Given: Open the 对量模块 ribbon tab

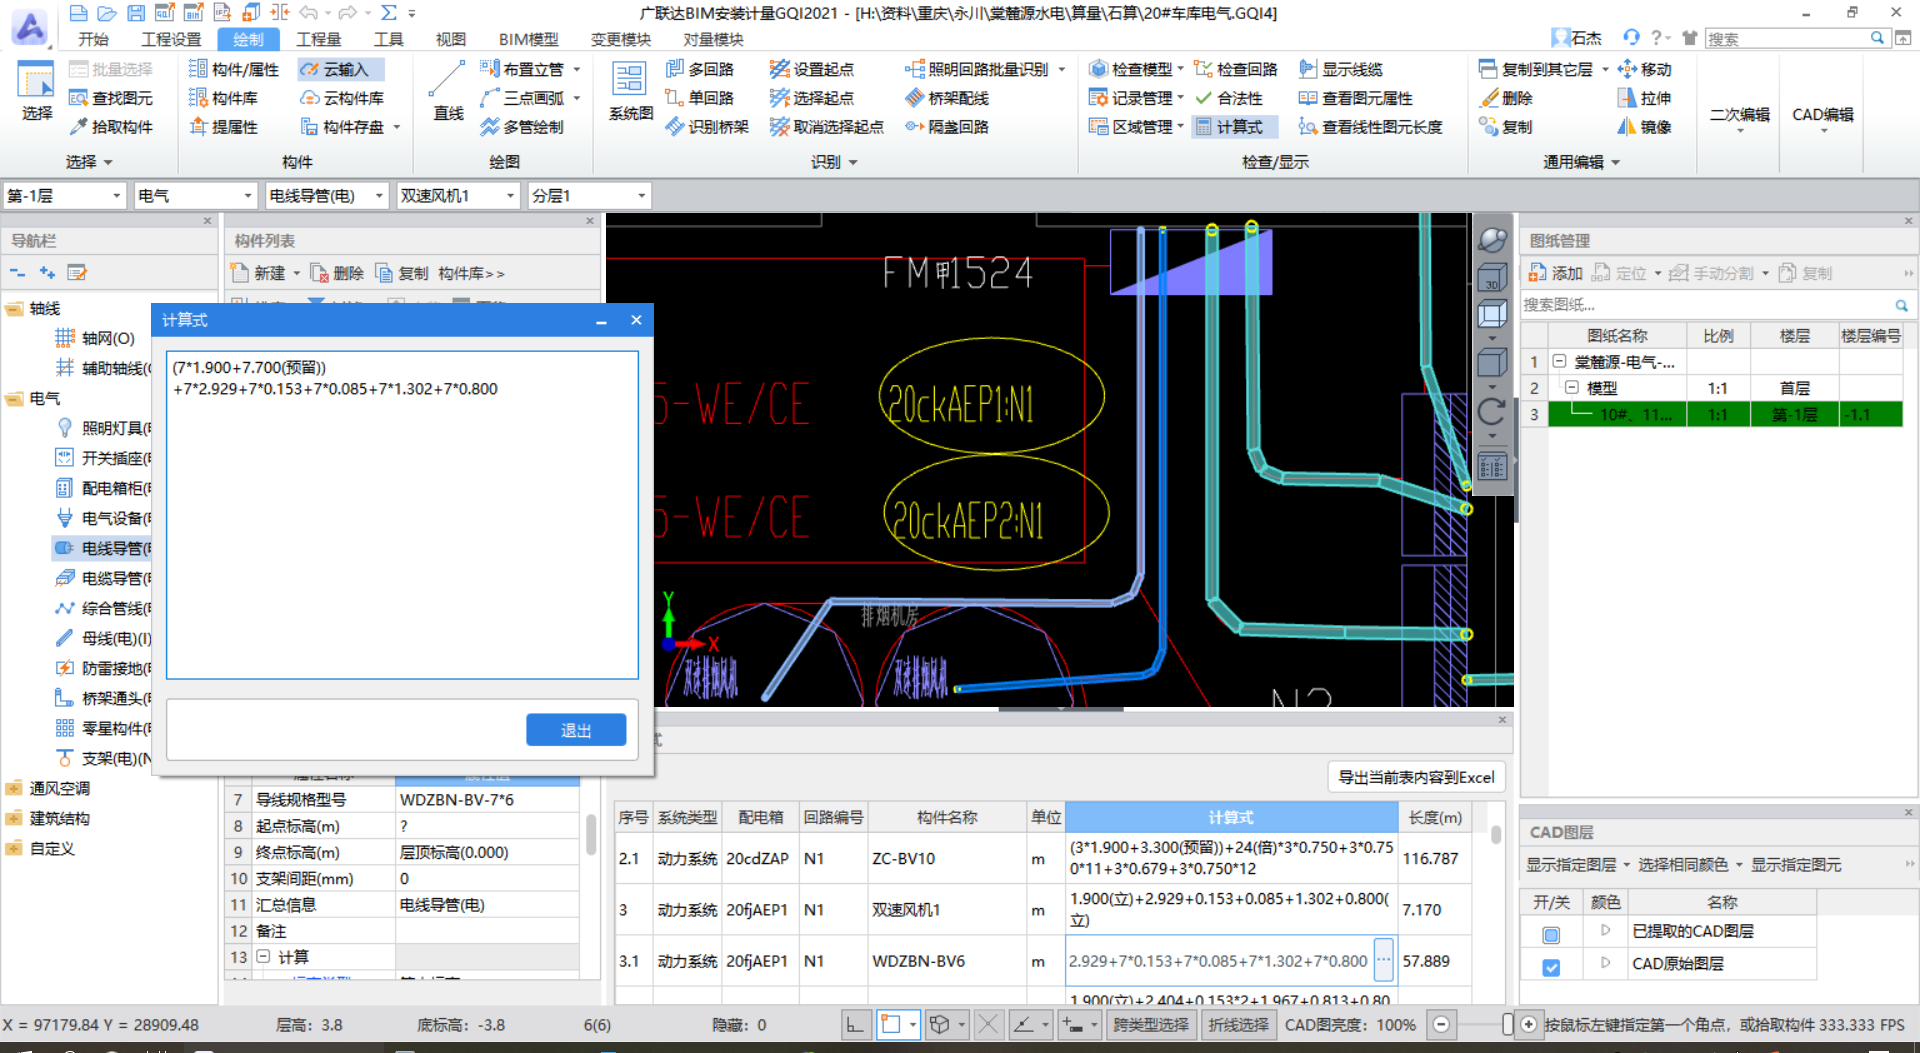Looking at the screenshot, I should (713, 39).
